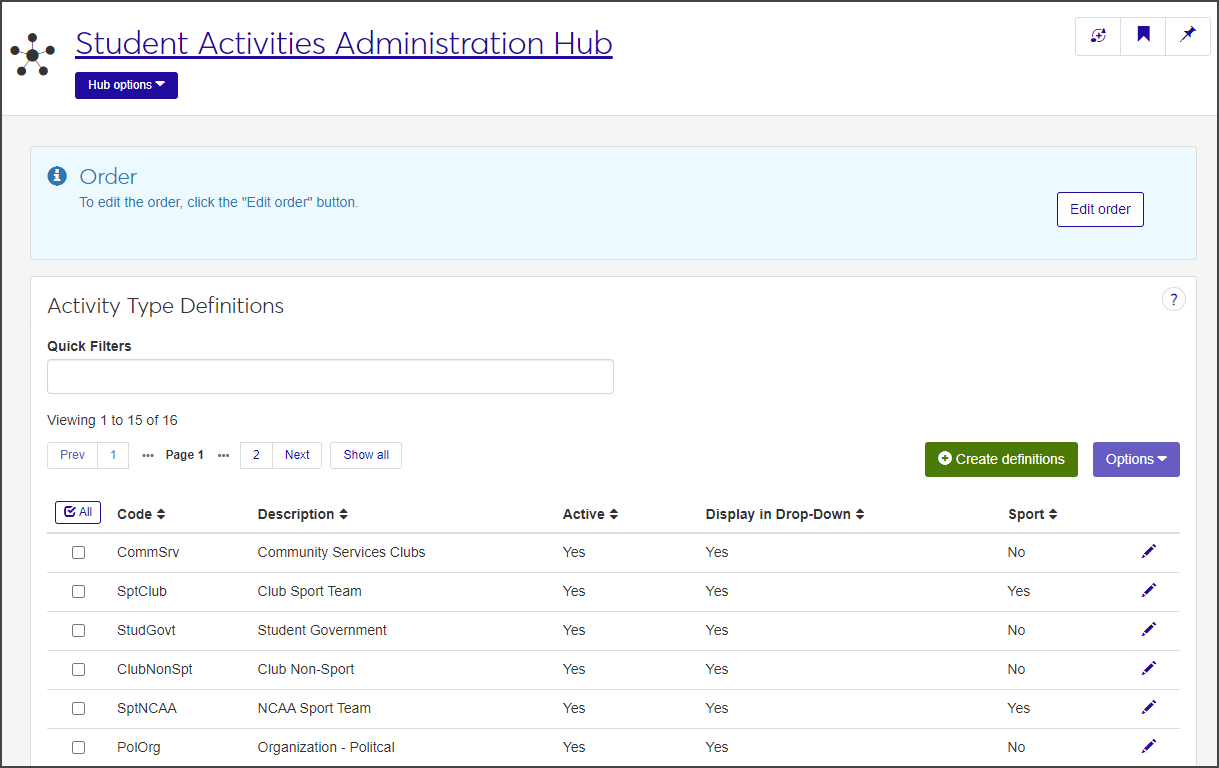Check the CommSrv row checkbox
The width and height of the screenshot is (1219, 768).
pyautogui.click(x=79, y=553)
